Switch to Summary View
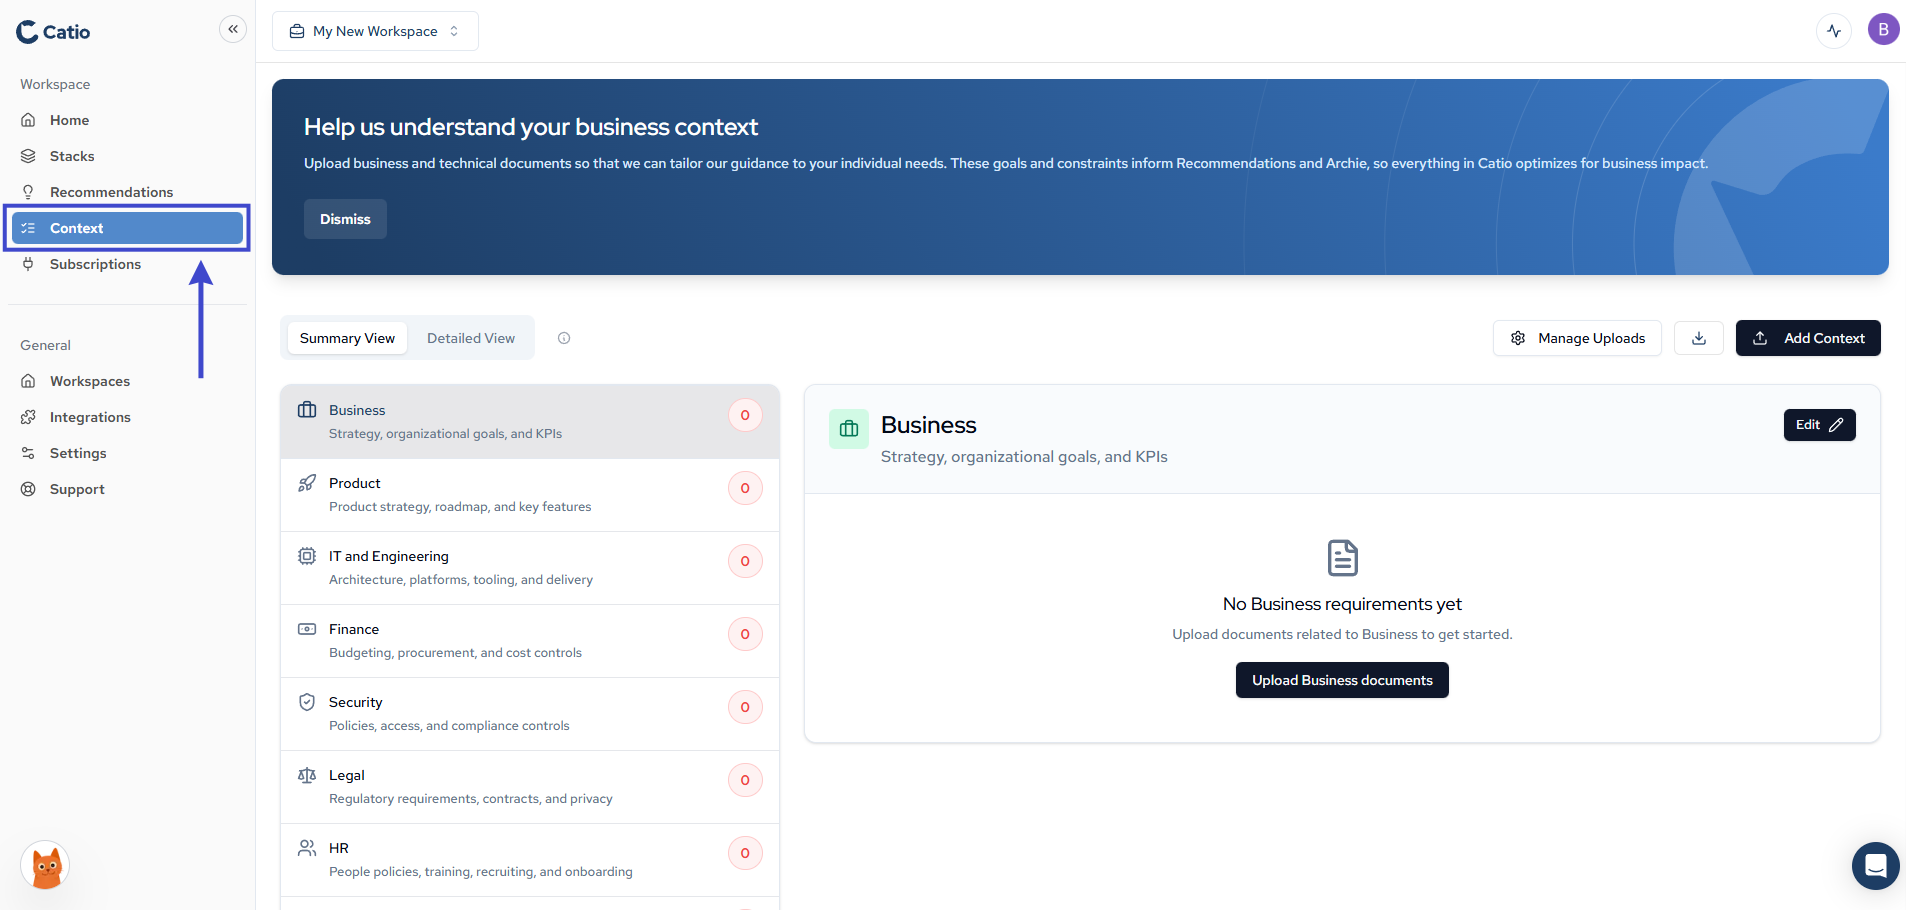 [x=347, y=338]
